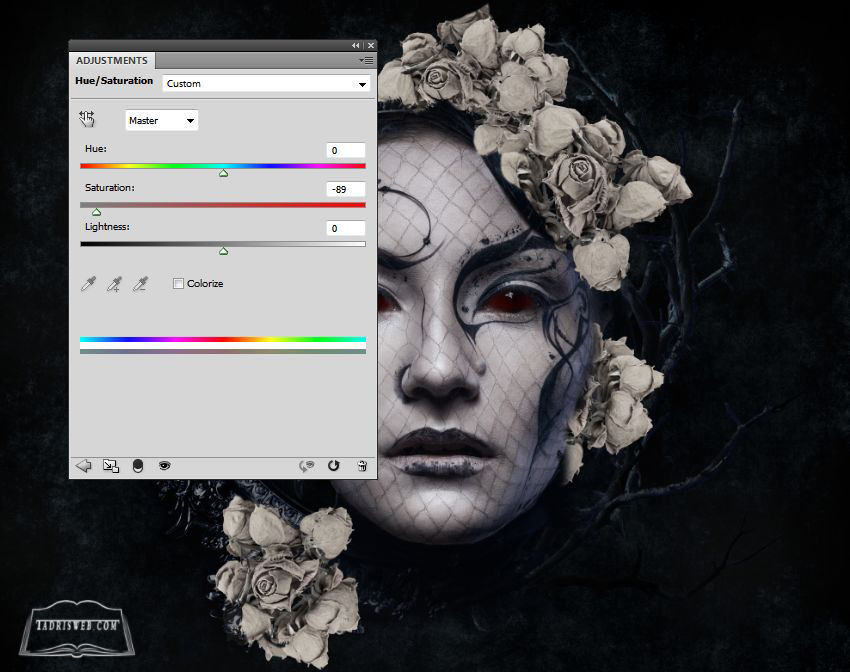Screen dimensions: 850x672
Task: Switch panel to expanded view icon
Action: (x=111, y=466)
